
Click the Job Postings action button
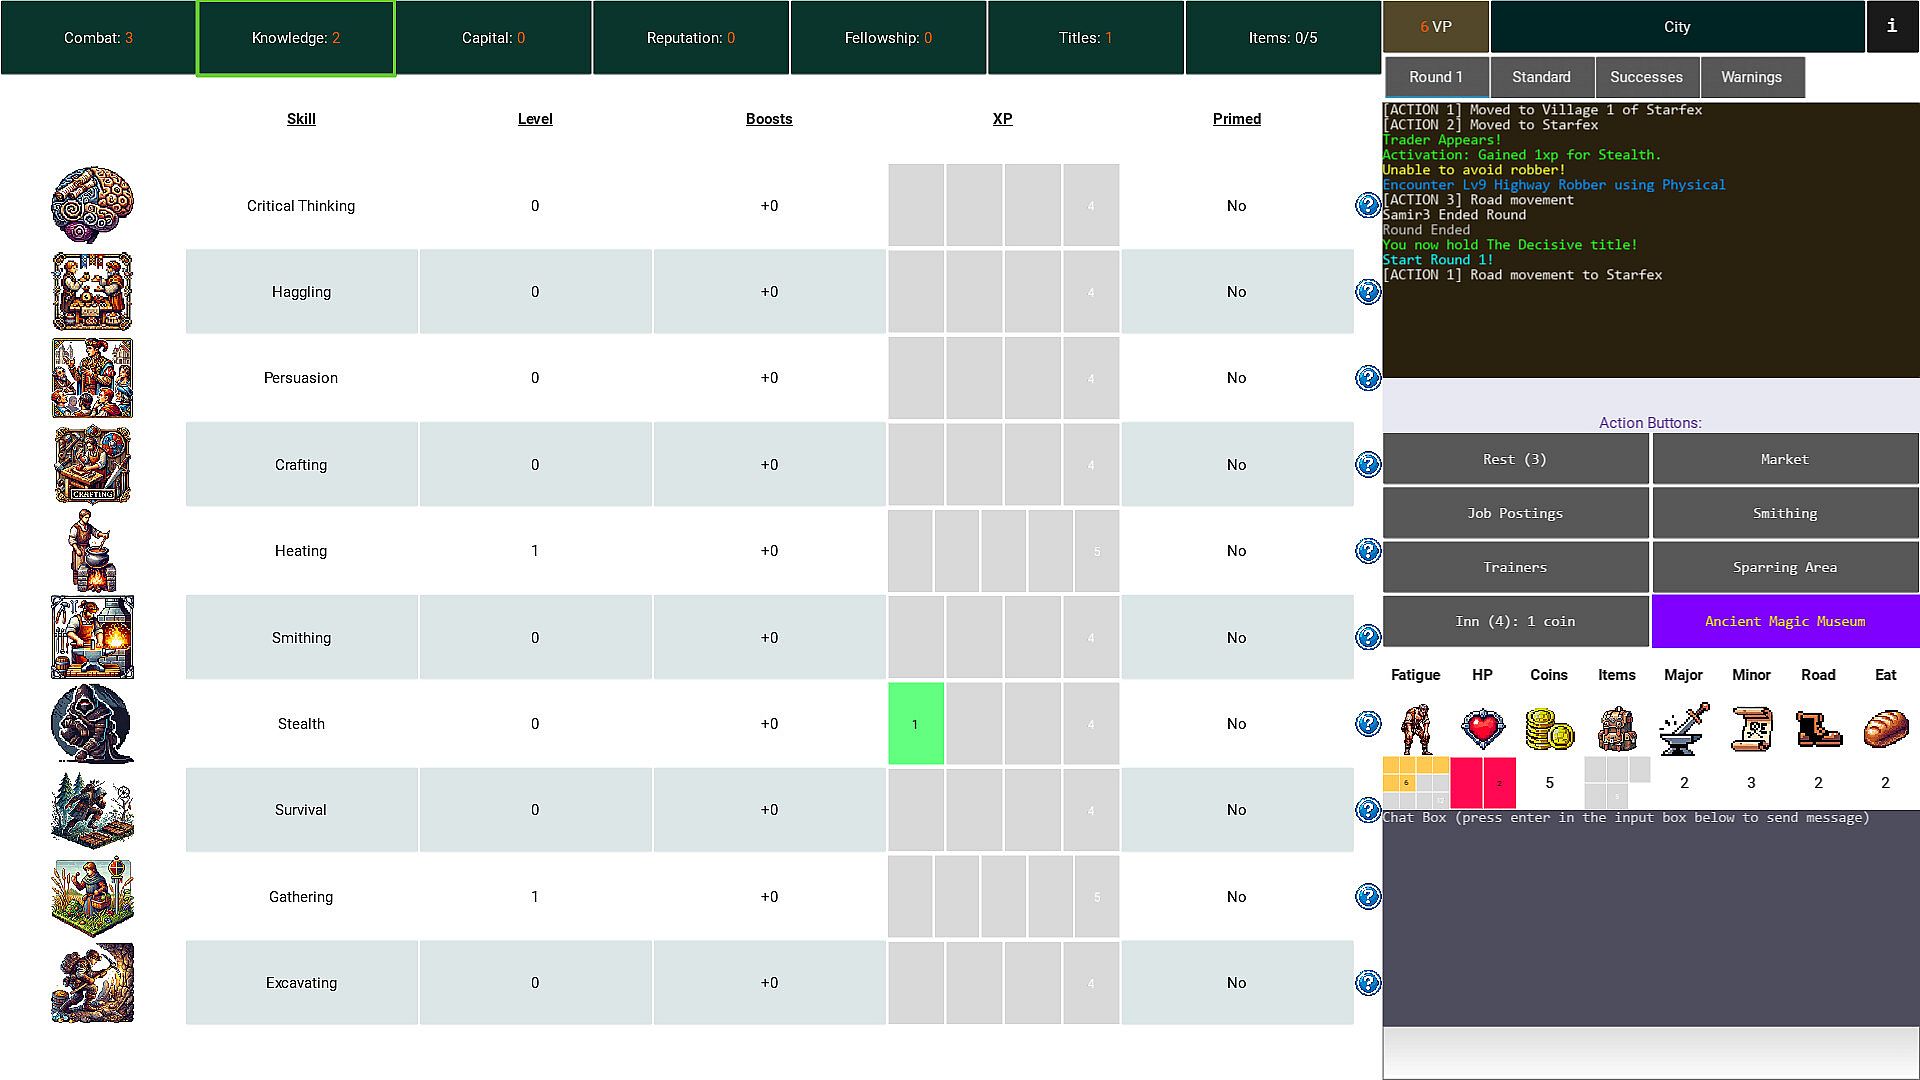1515,513
